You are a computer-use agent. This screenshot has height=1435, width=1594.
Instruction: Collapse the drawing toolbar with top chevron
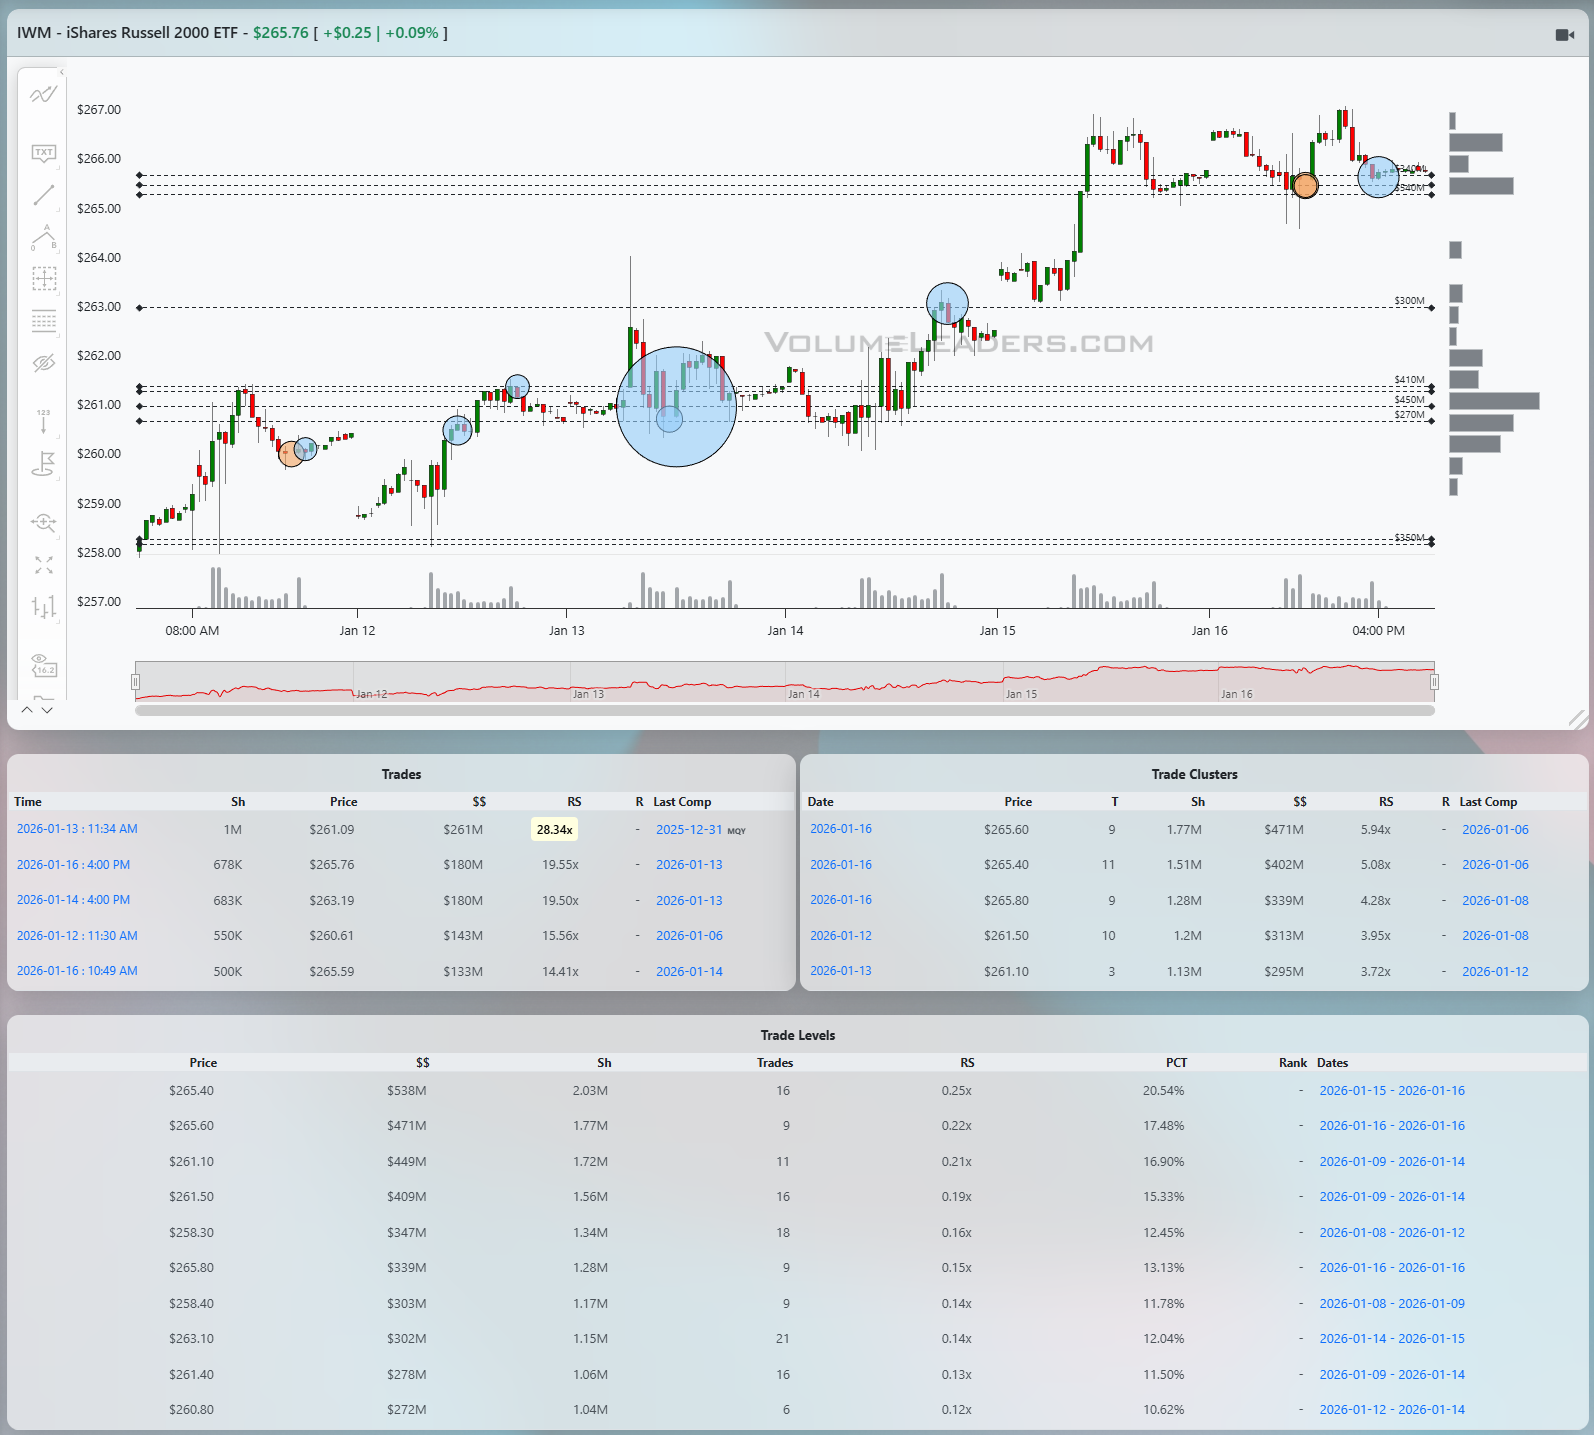click(61, 72)
